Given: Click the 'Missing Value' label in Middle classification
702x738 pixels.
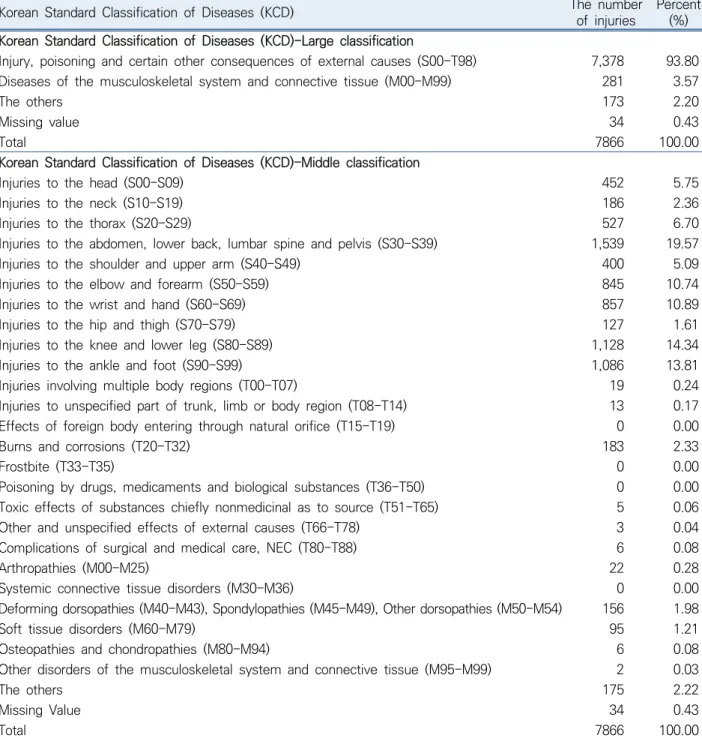Looking at the screenshot, I should click(40, 709).
